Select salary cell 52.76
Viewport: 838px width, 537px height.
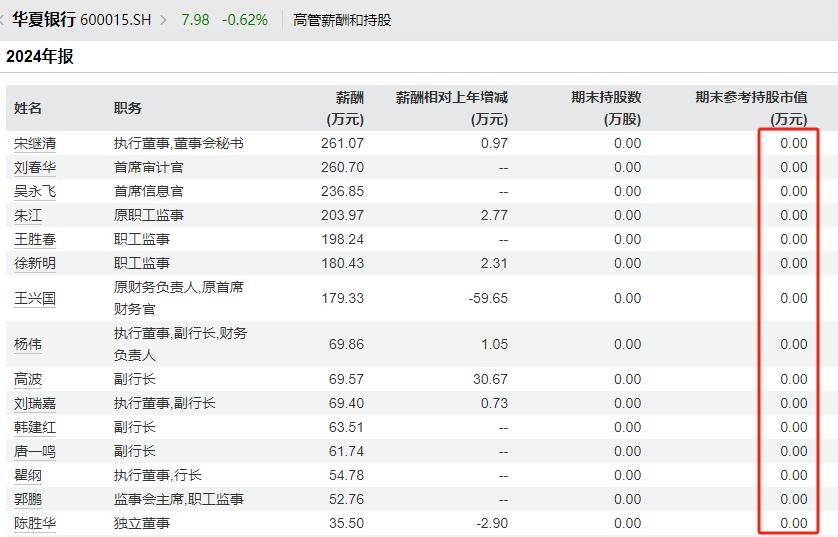[x=346, y=499]
